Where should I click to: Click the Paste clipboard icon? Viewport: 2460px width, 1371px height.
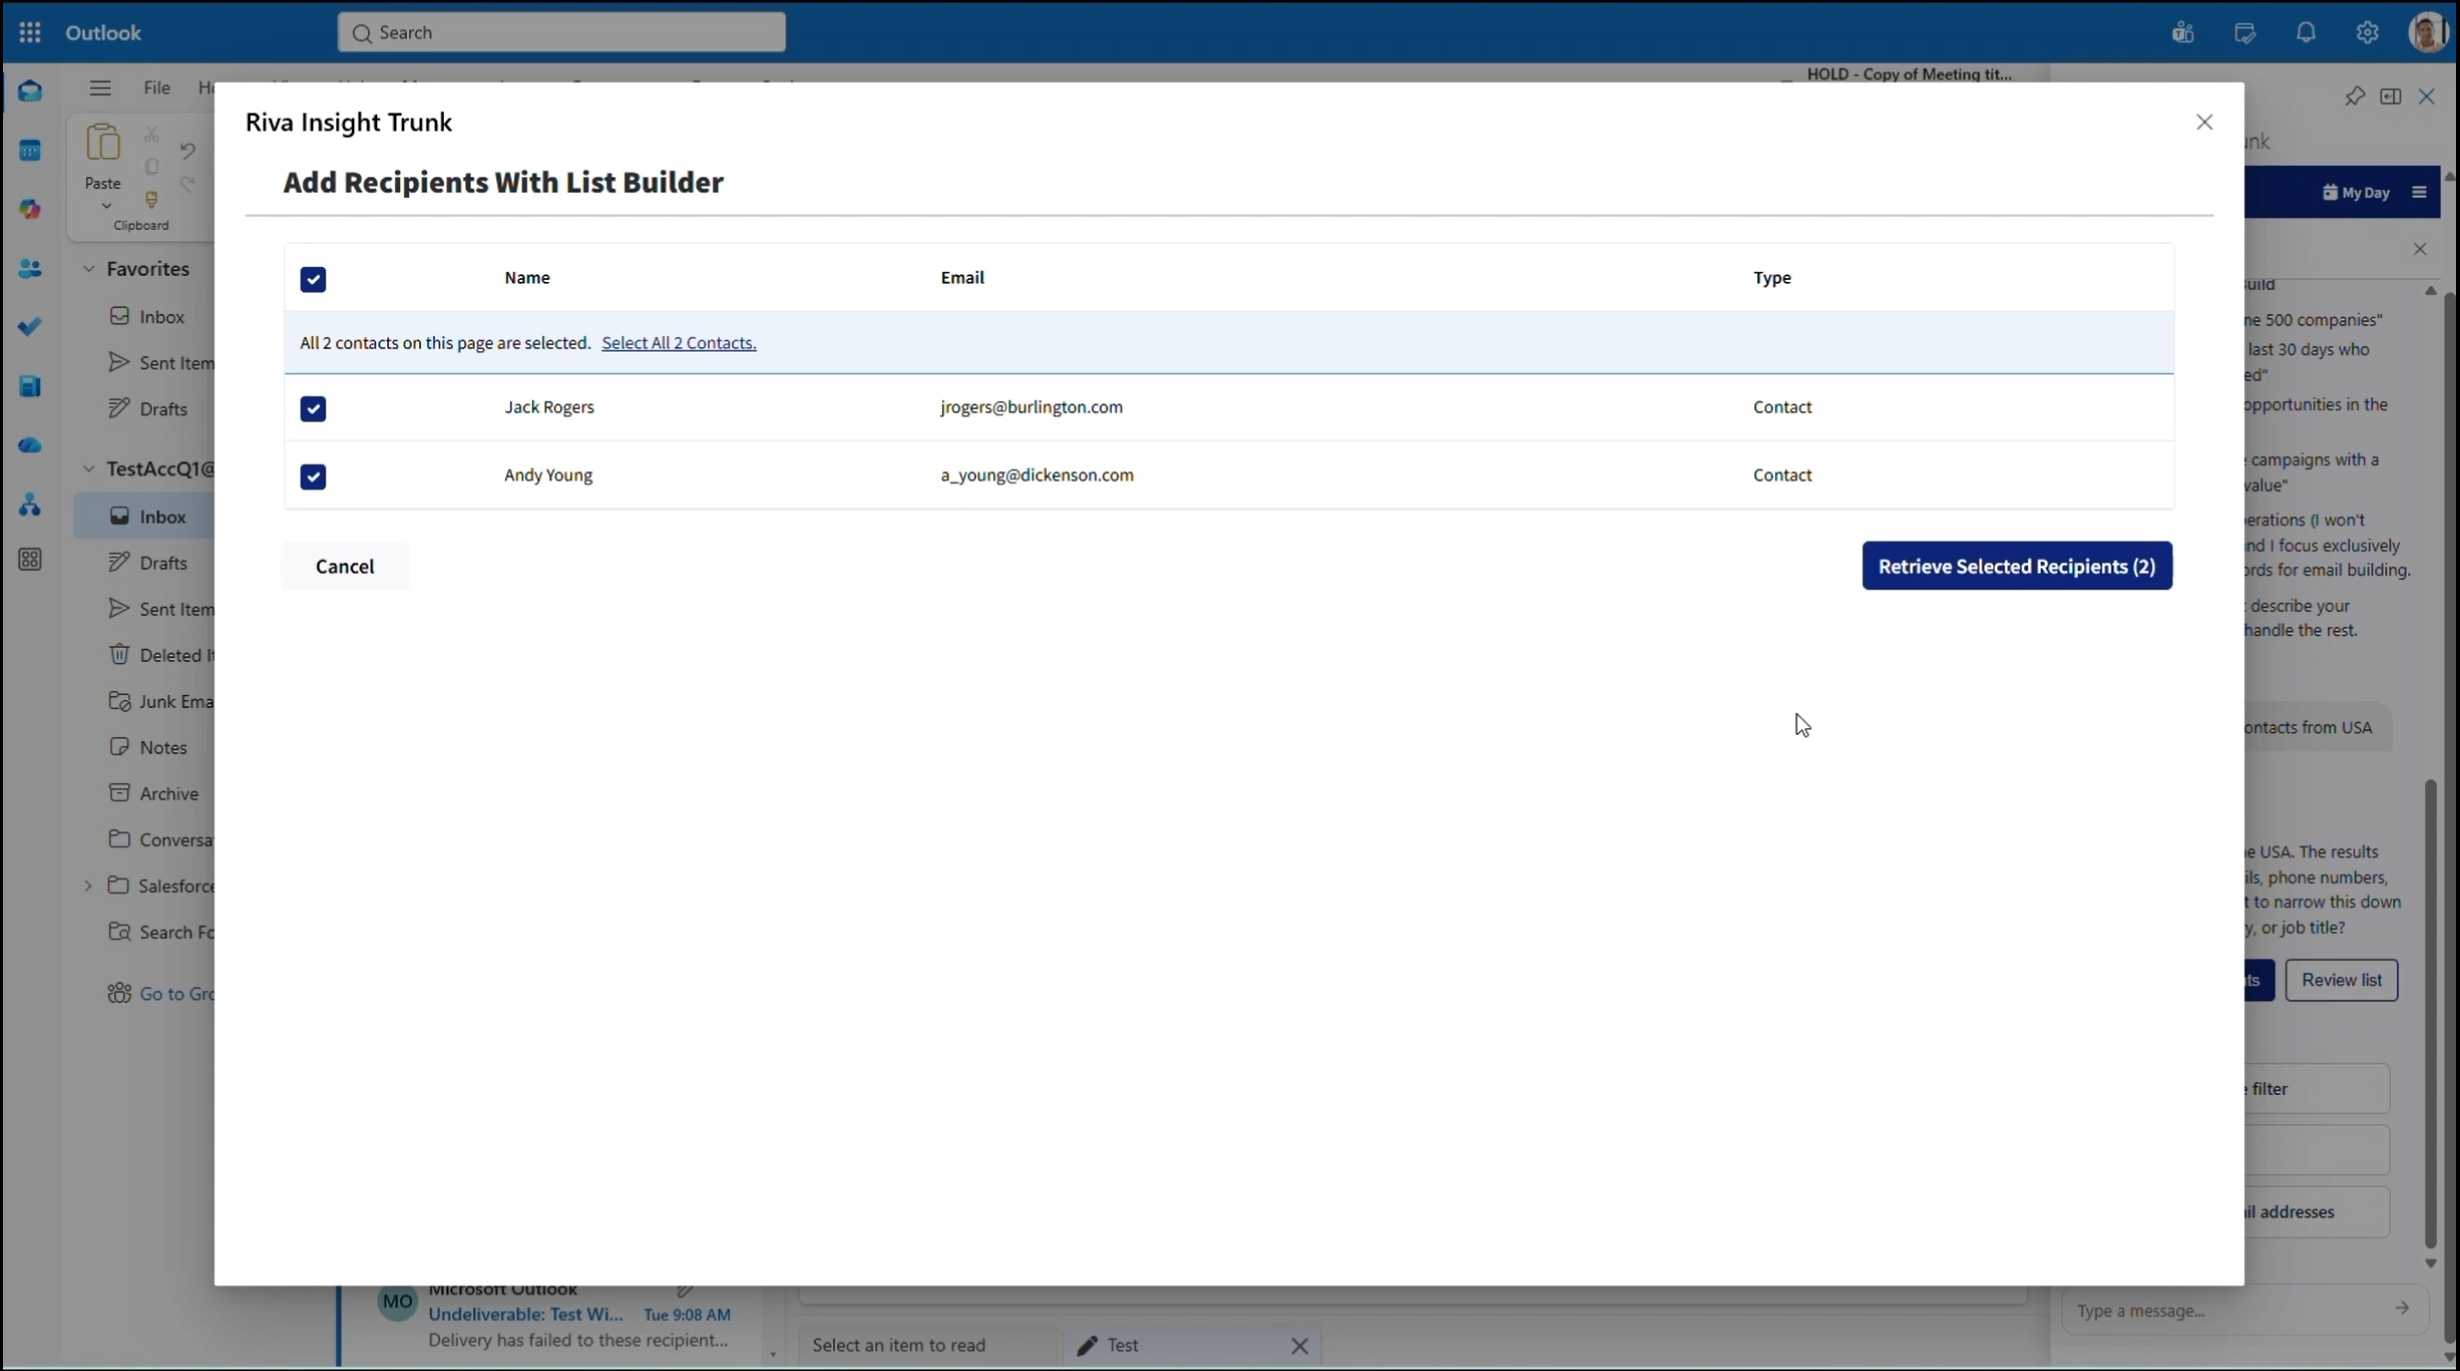pyautogui.click(x=103, y=143)
